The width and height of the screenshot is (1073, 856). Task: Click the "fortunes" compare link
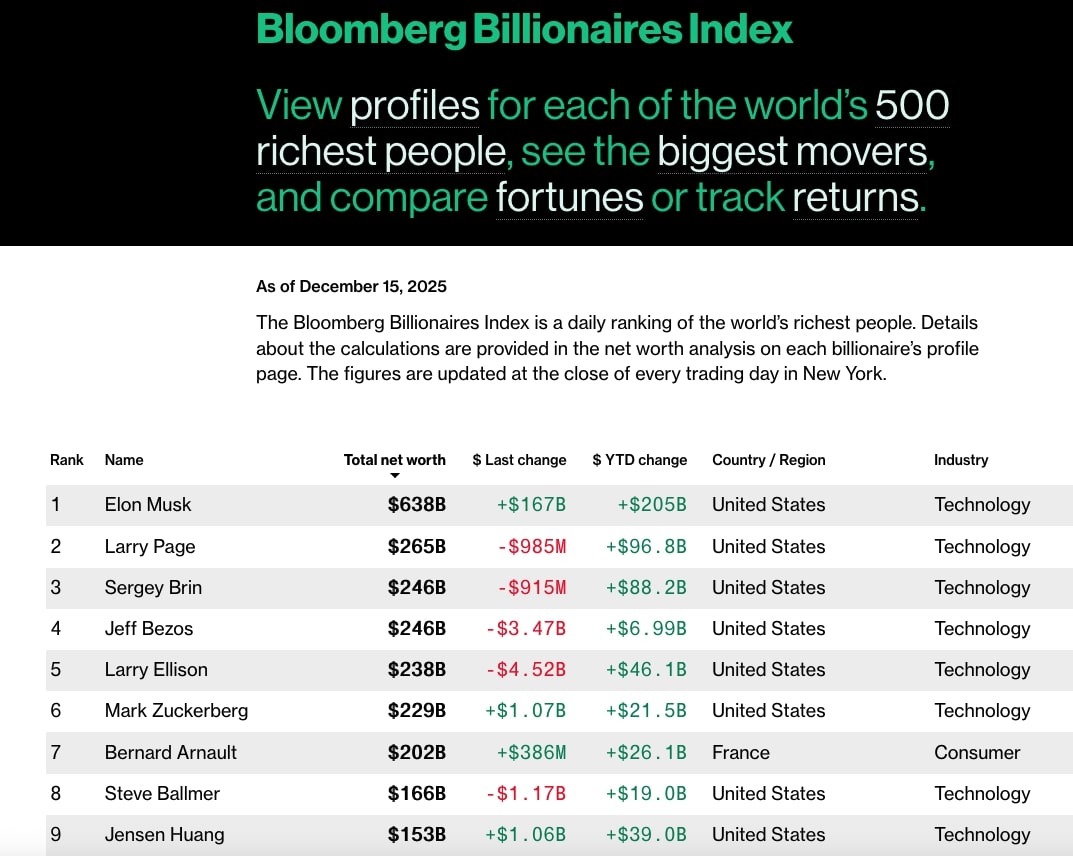tap(569, 197)
